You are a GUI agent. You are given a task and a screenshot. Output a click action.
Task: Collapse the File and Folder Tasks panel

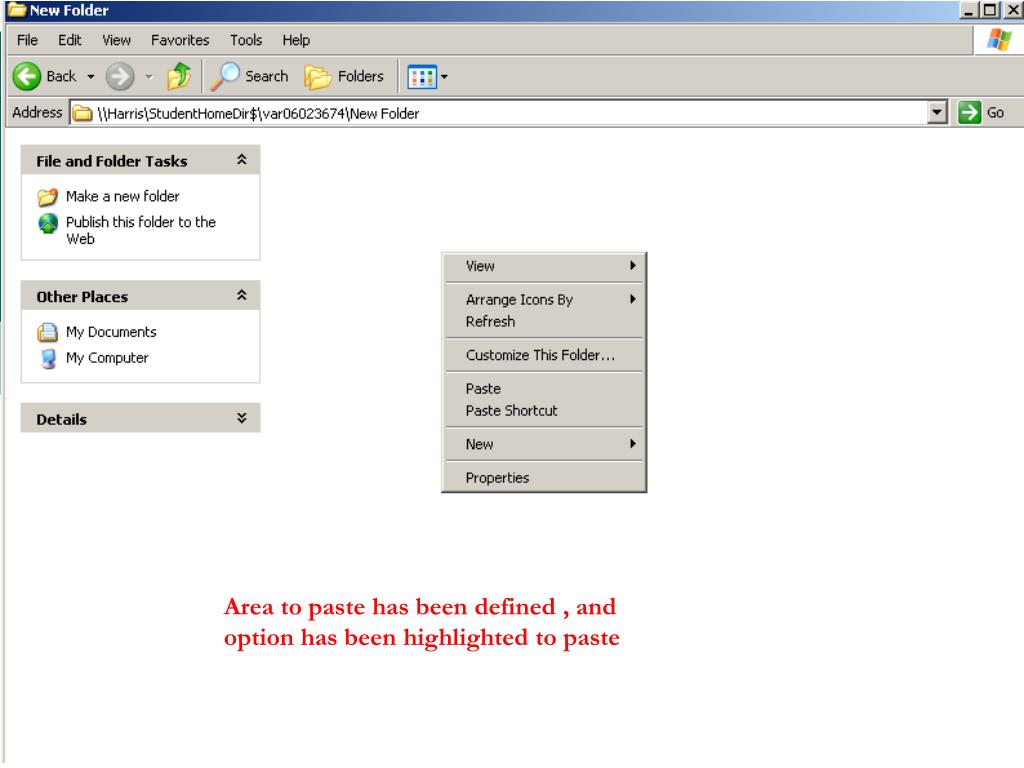[x=241, y=160]
